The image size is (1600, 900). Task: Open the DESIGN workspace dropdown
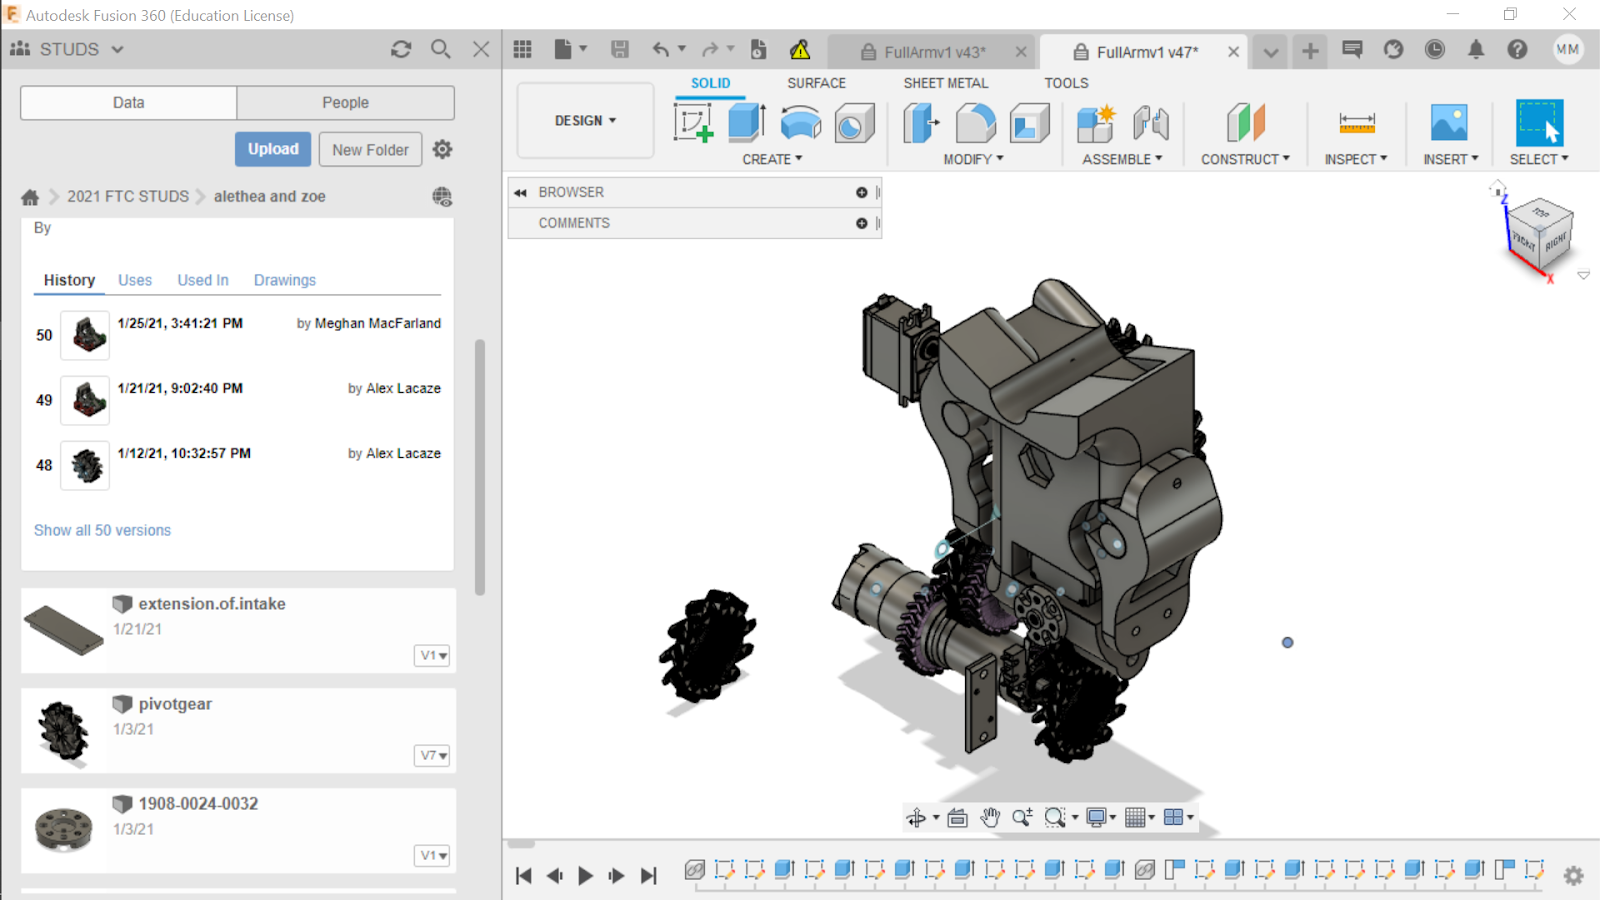(x=585, y=121)
